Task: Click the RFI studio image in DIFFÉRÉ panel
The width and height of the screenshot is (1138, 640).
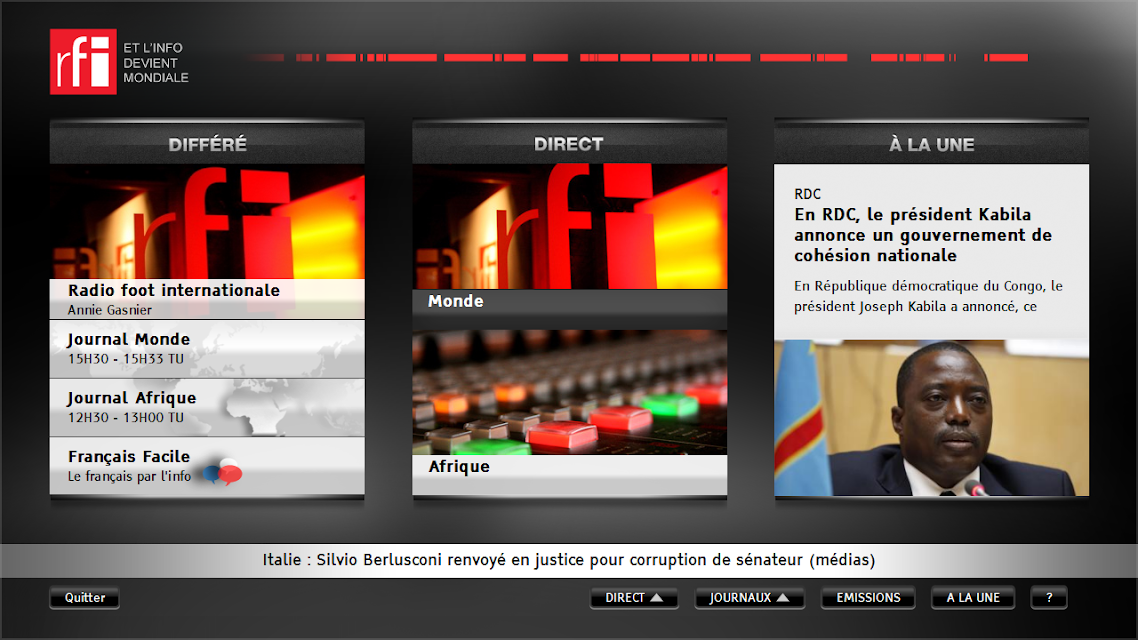Action: pos(207,221)
